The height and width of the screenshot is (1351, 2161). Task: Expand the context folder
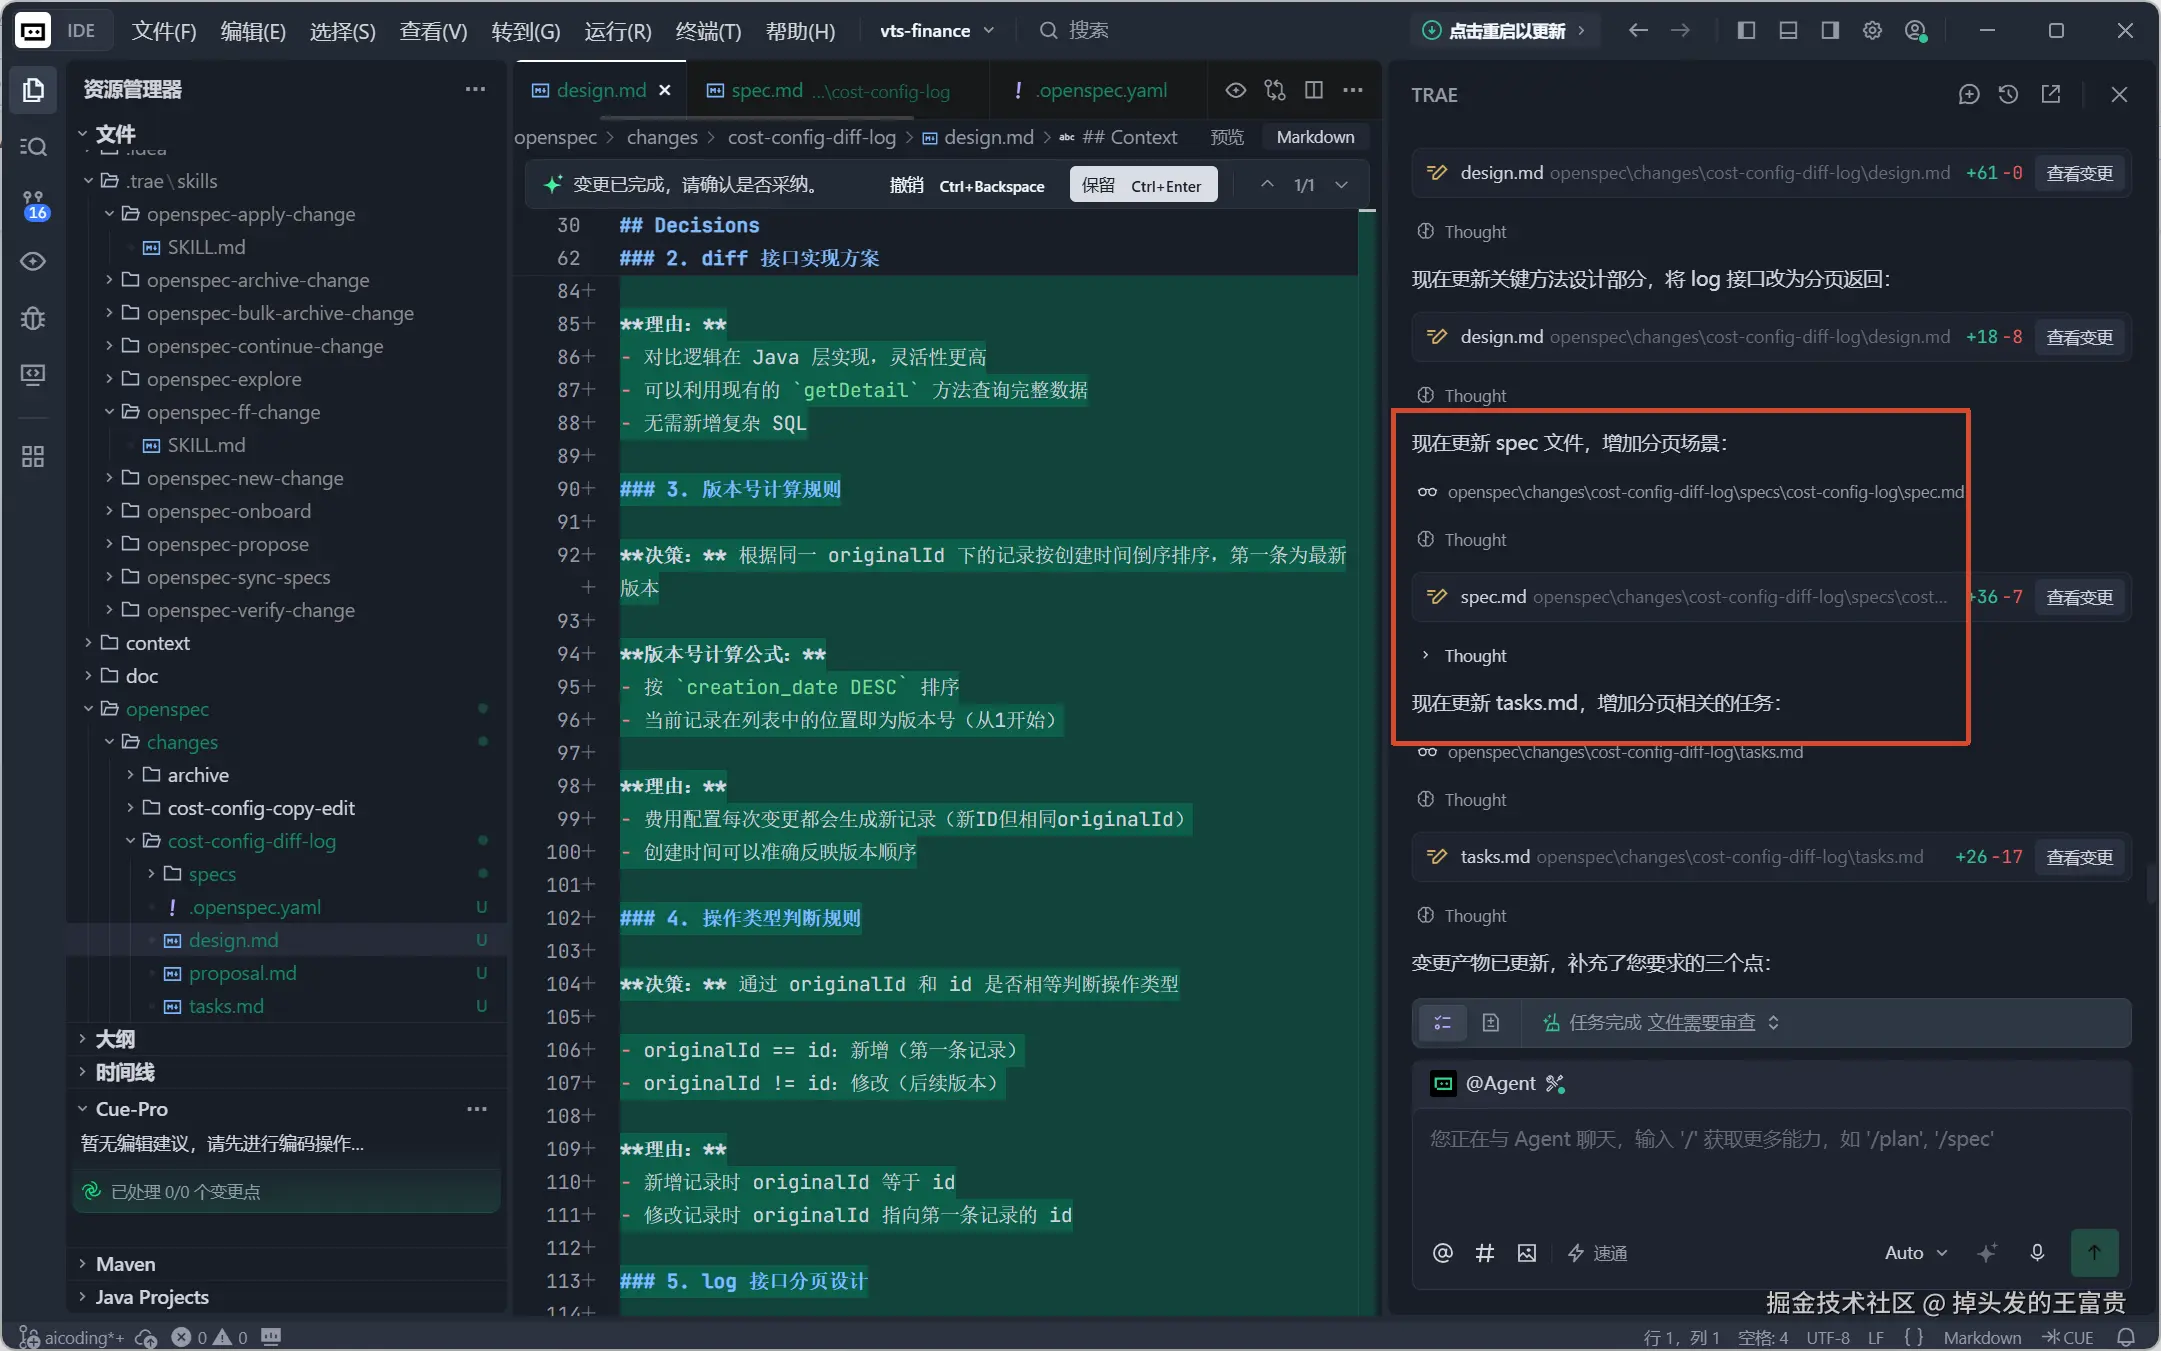click(x=157, y=643)
